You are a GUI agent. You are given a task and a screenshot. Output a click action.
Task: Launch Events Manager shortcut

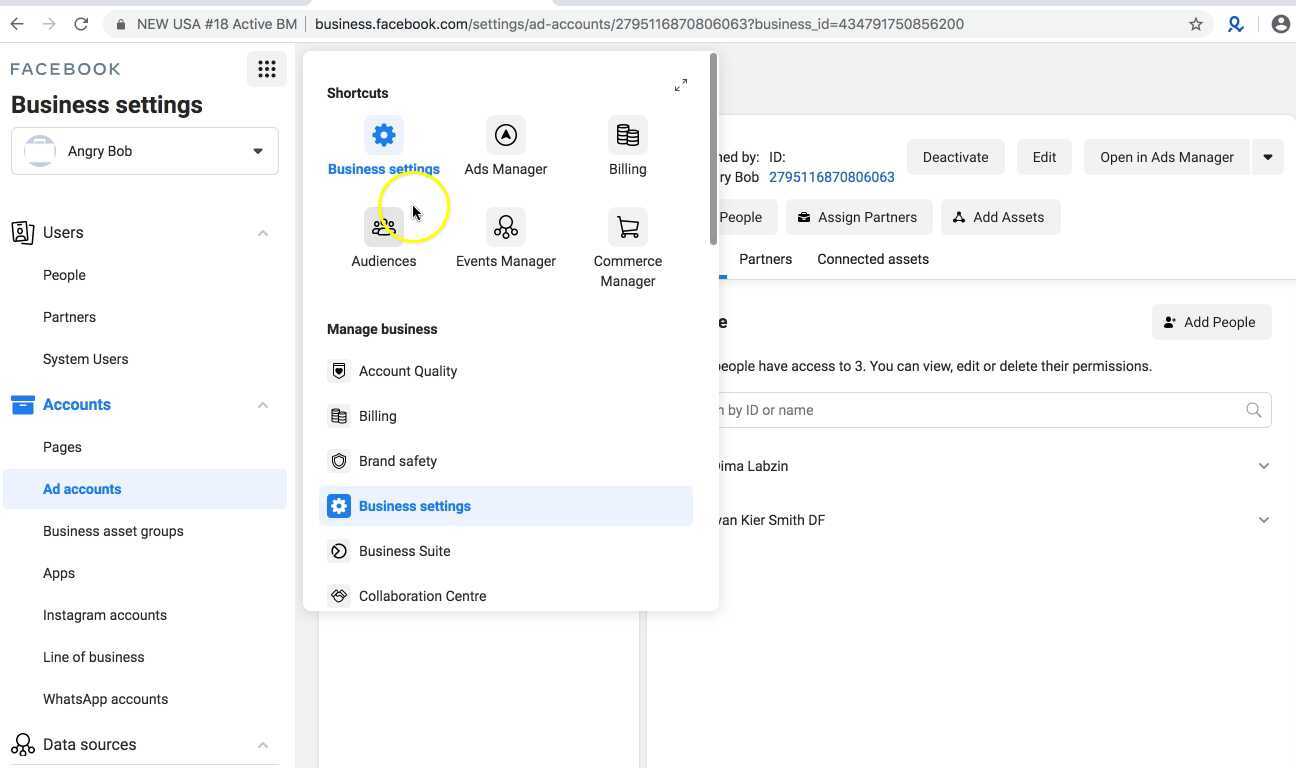click(505, 238)
